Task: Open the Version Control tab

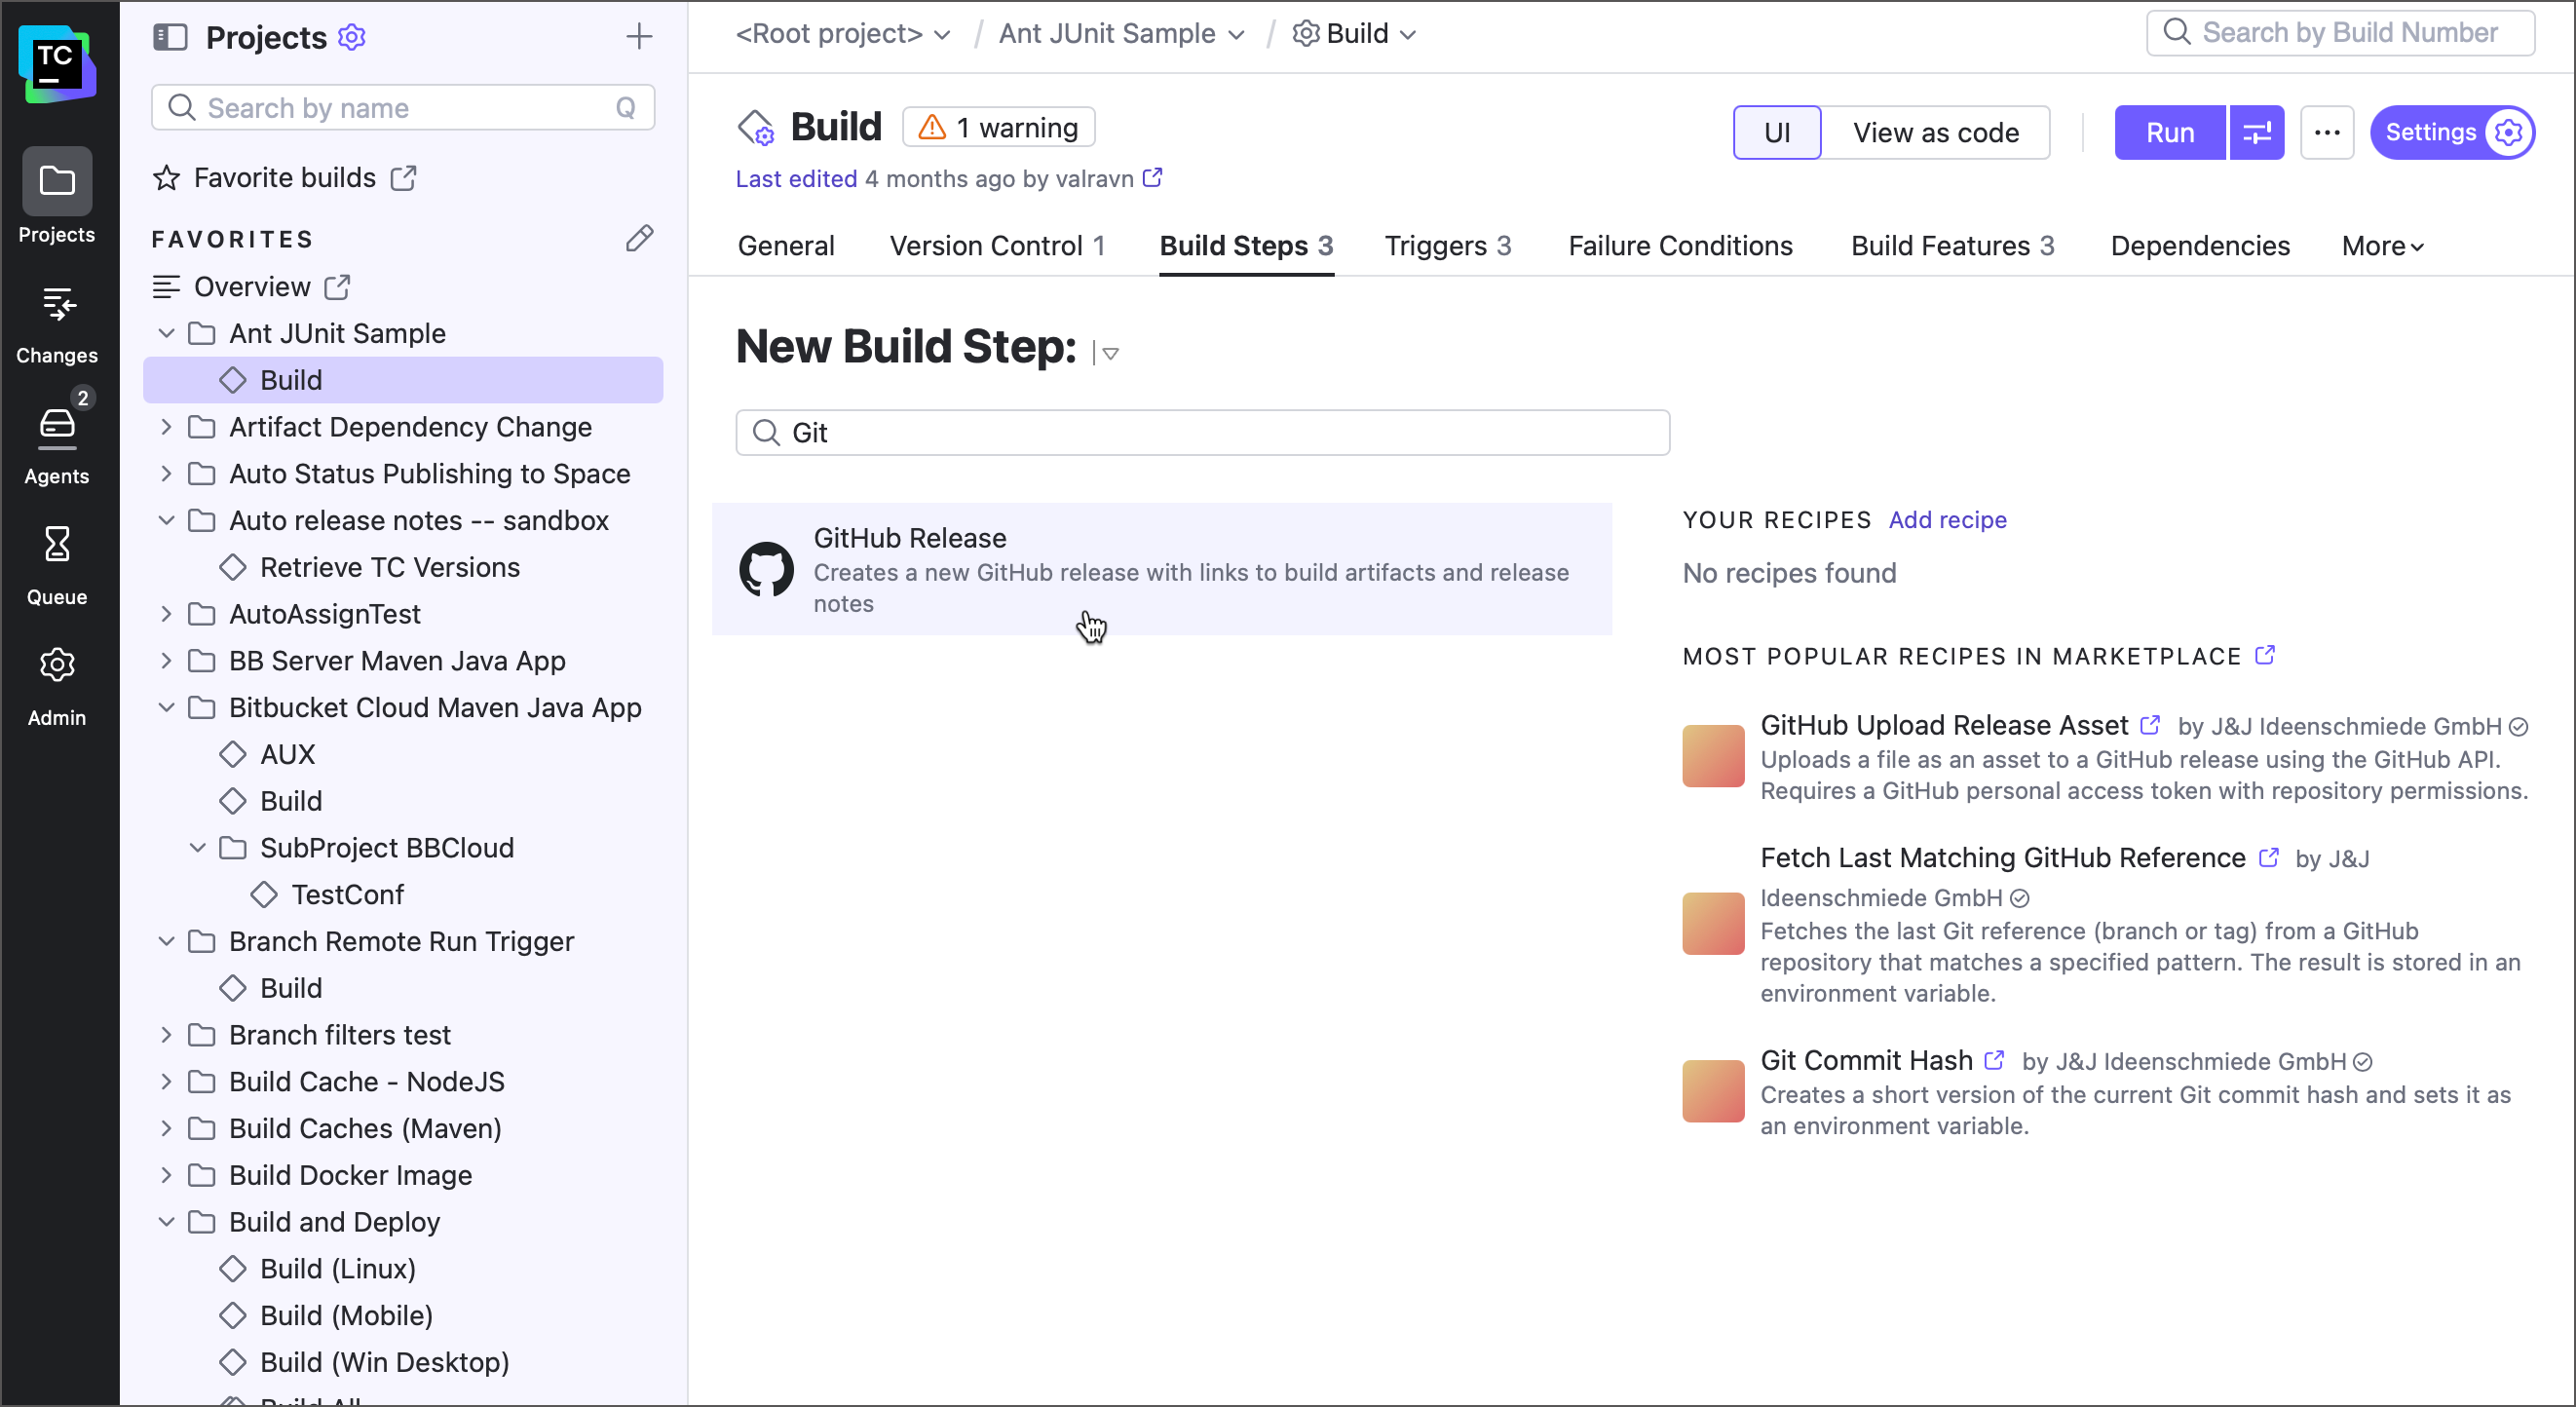Action: (997, 246)
